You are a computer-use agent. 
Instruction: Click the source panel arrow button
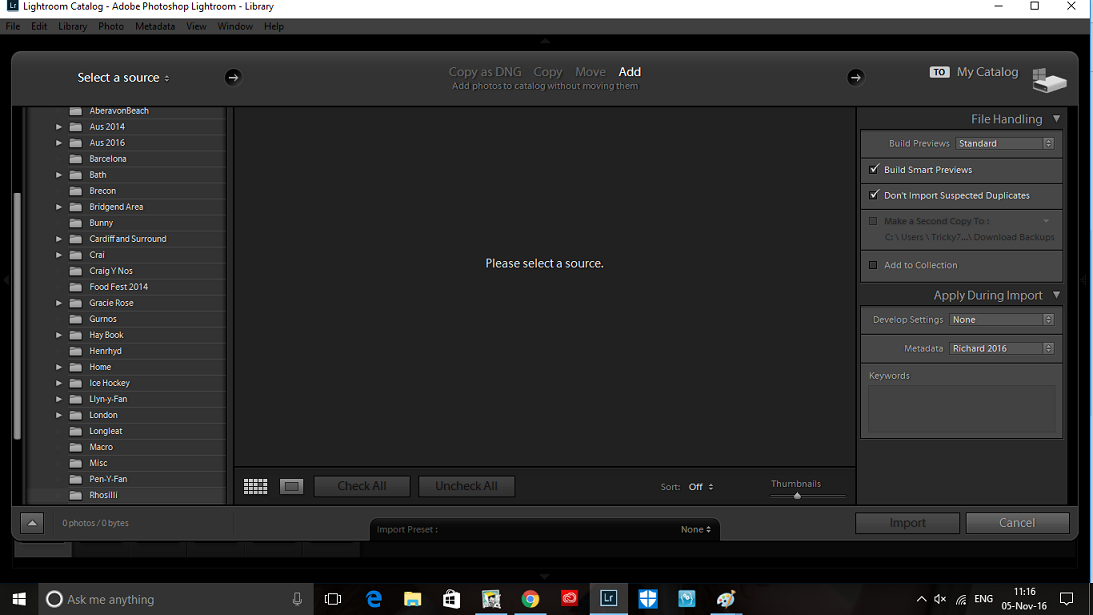point(233,77)
